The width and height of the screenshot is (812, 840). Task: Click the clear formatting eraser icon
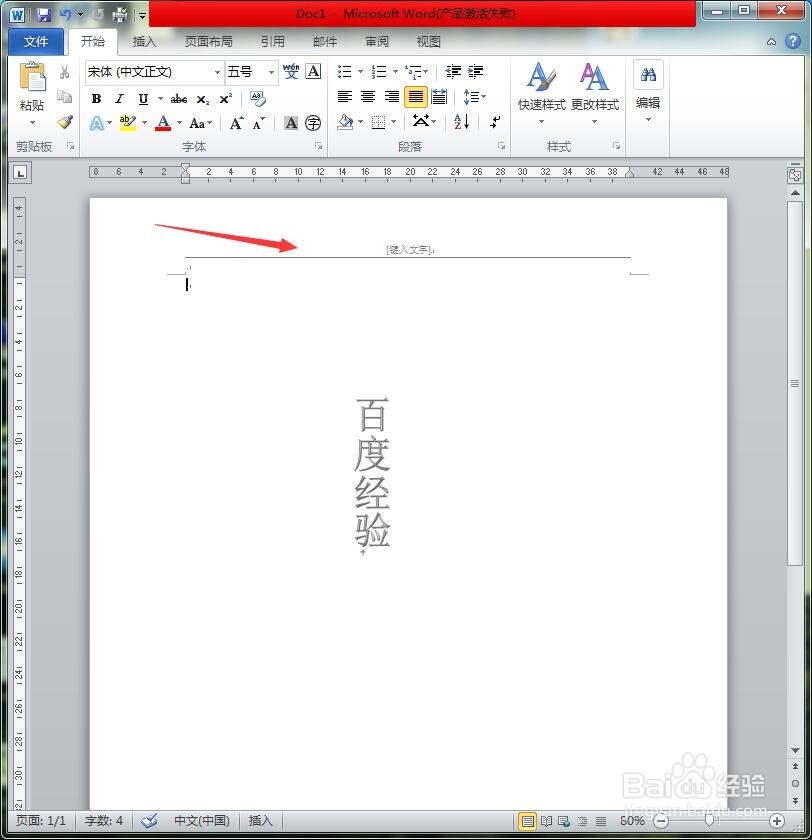(x=257, y=97)
